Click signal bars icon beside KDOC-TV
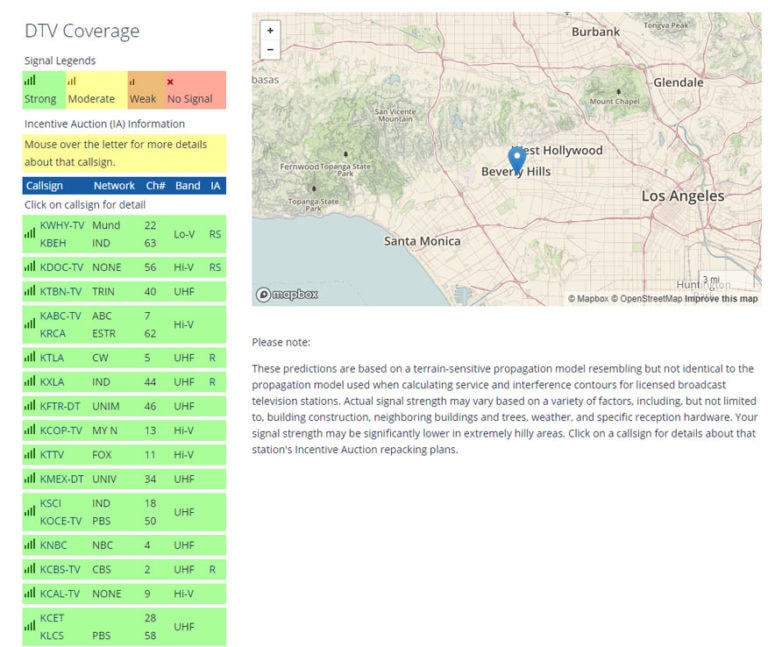This screenshot has height=647, width=768. (x=30, y=267)
